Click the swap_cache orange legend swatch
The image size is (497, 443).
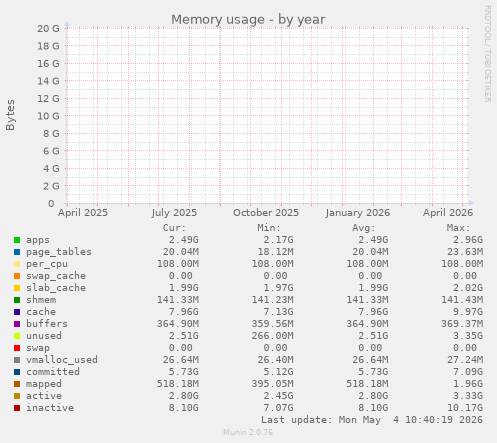(x=17, y=276)
